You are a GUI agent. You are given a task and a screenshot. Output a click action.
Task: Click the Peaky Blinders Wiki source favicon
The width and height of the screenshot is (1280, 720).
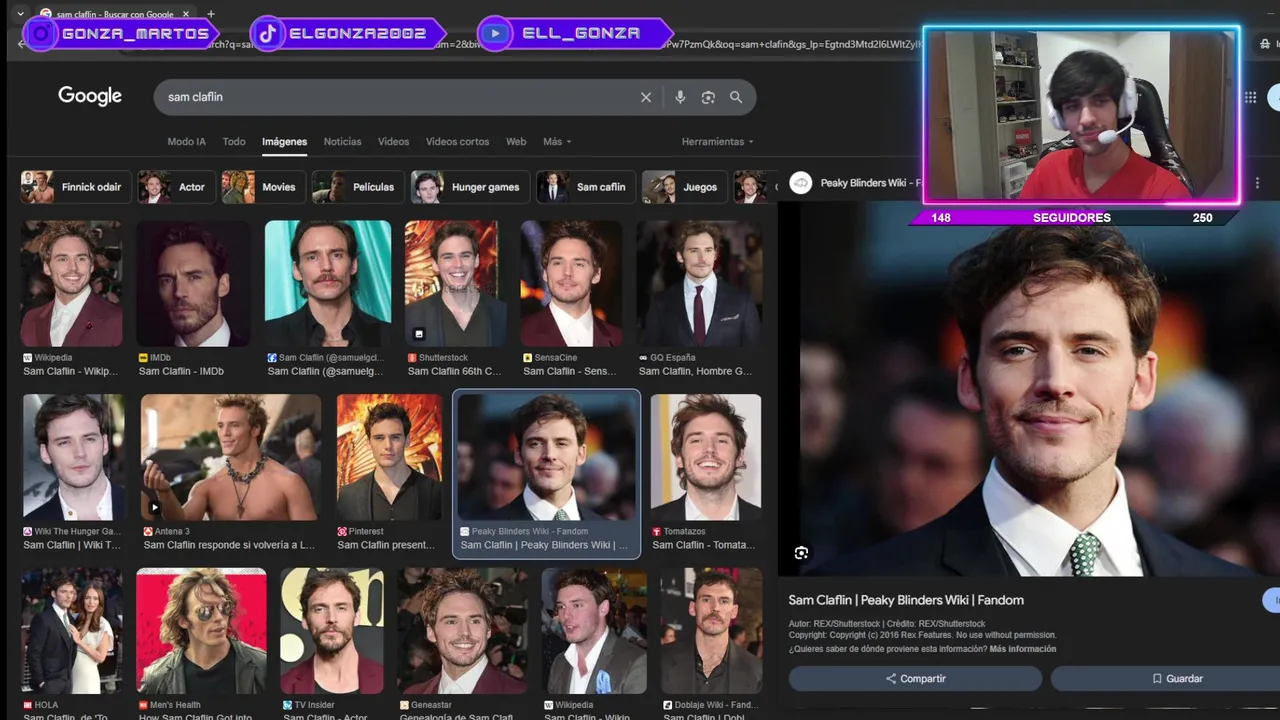[x=800, y=183]
